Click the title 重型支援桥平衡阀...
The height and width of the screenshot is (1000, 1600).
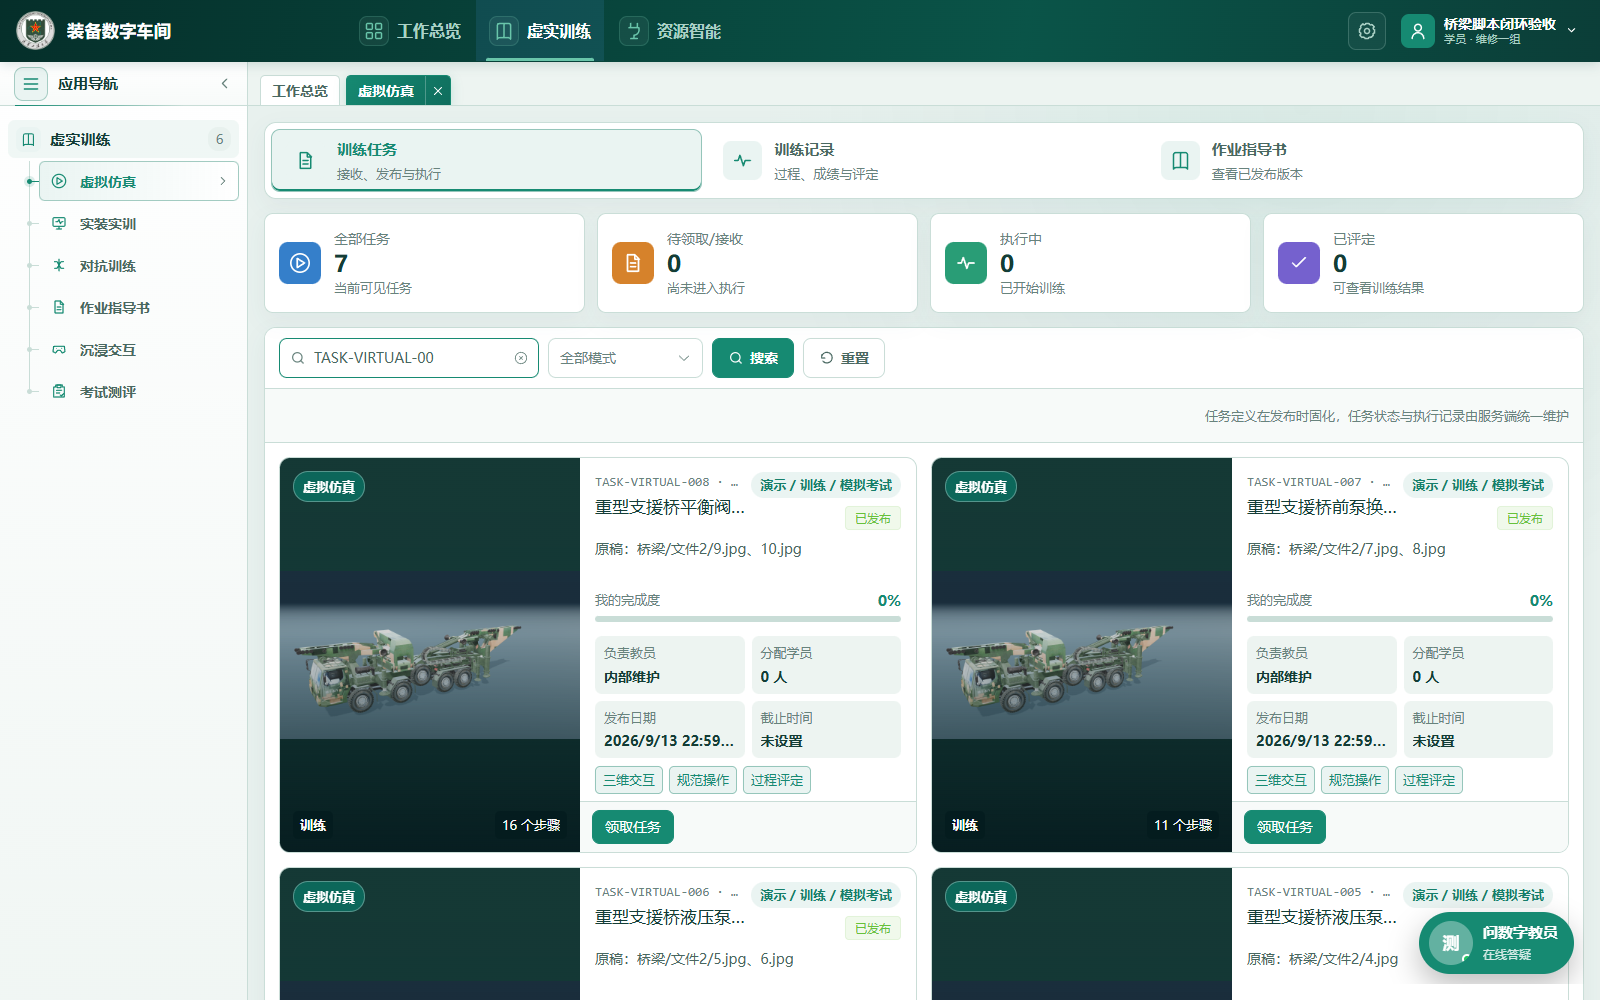pyautogui.click(x=670, y=507)
